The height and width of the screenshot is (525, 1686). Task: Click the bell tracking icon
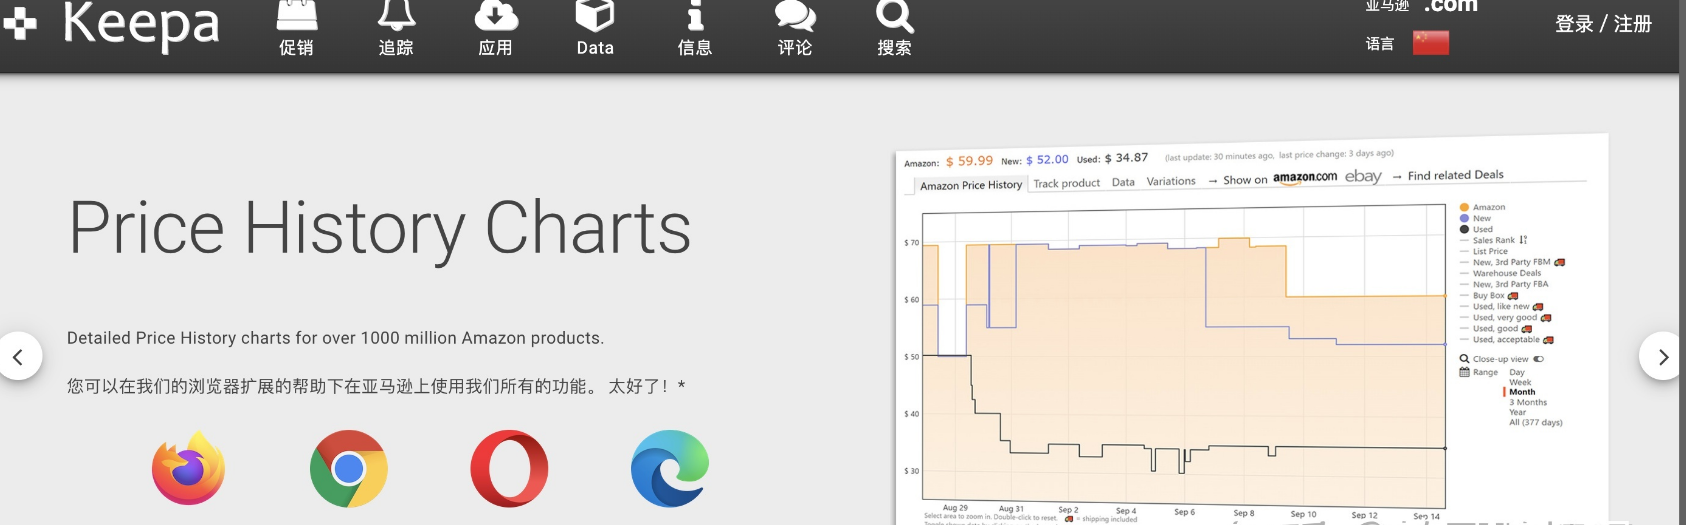click(x=396, y=14)
